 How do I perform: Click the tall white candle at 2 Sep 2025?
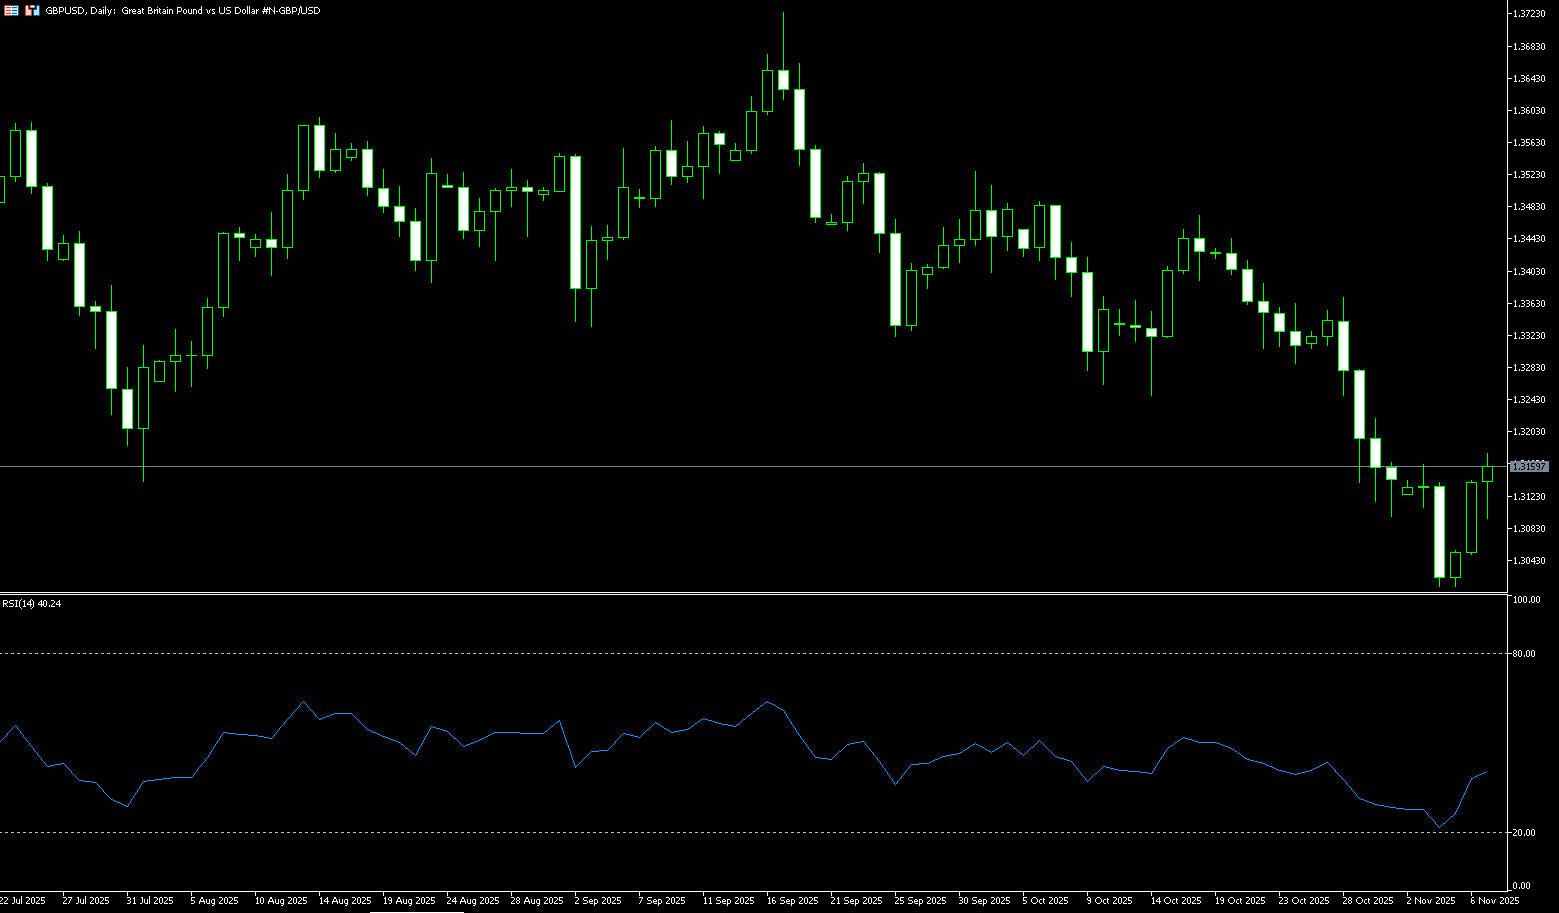click(x=576, y=222)
